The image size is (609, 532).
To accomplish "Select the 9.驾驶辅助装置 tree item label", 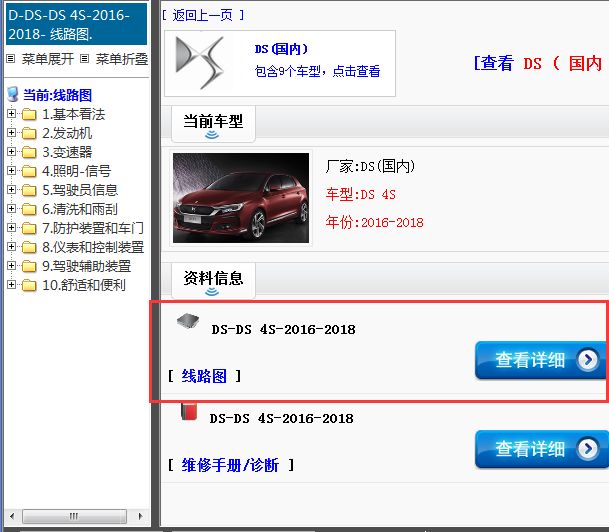I will coord(87,266).
